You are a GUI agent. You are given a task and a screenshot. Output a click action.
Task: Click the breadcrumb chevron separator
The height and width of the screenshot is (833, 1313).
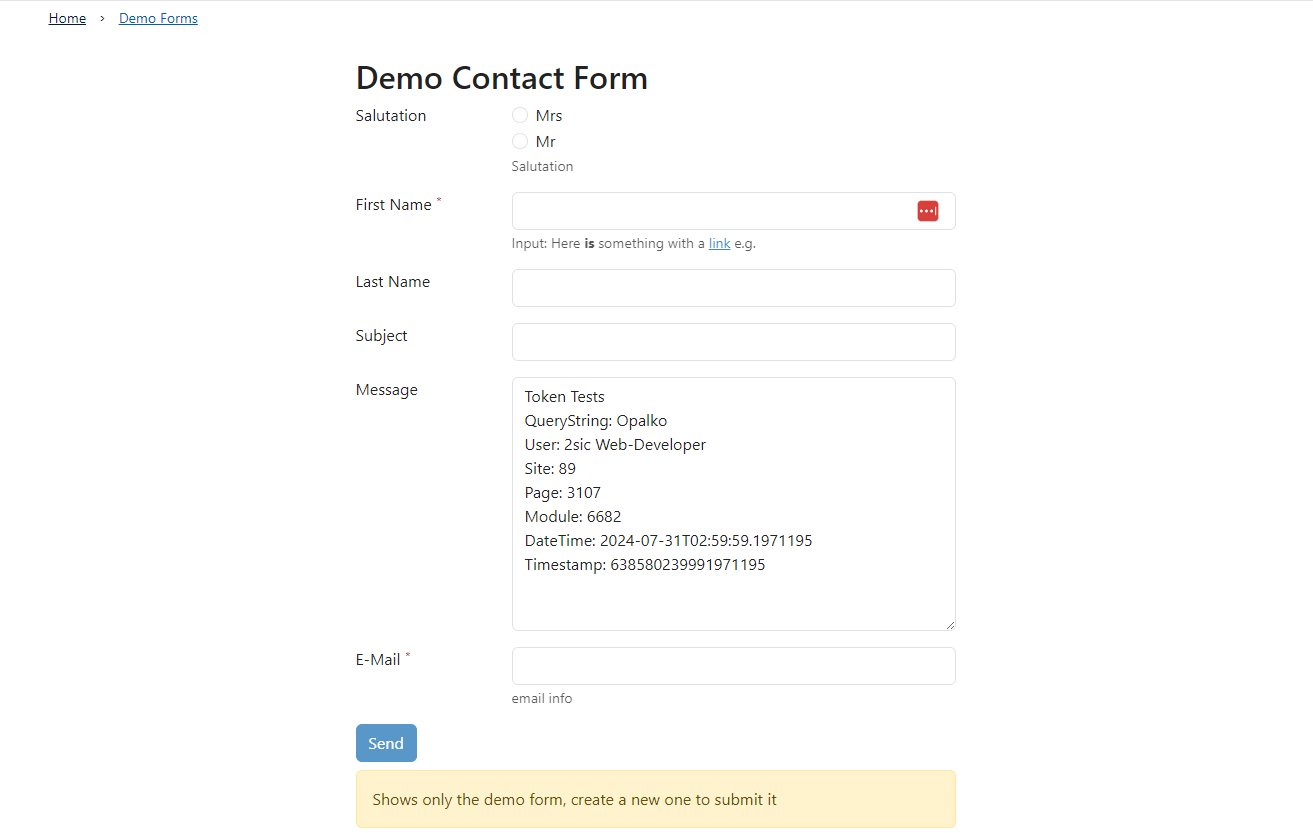102,19
